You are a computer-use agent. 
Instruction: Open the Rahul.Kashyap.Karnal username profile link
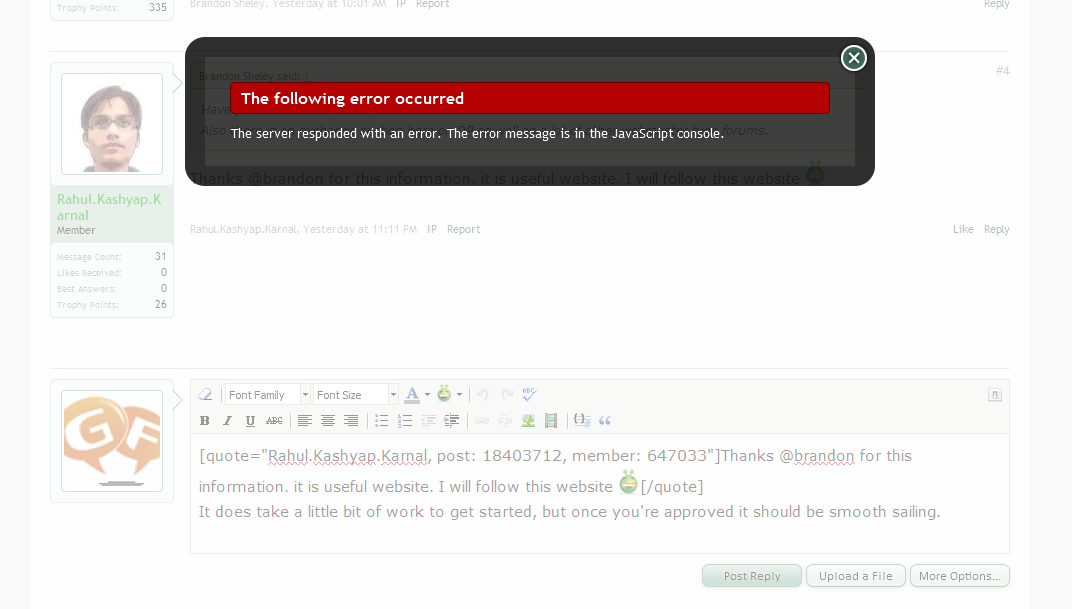tap(109, 207)
